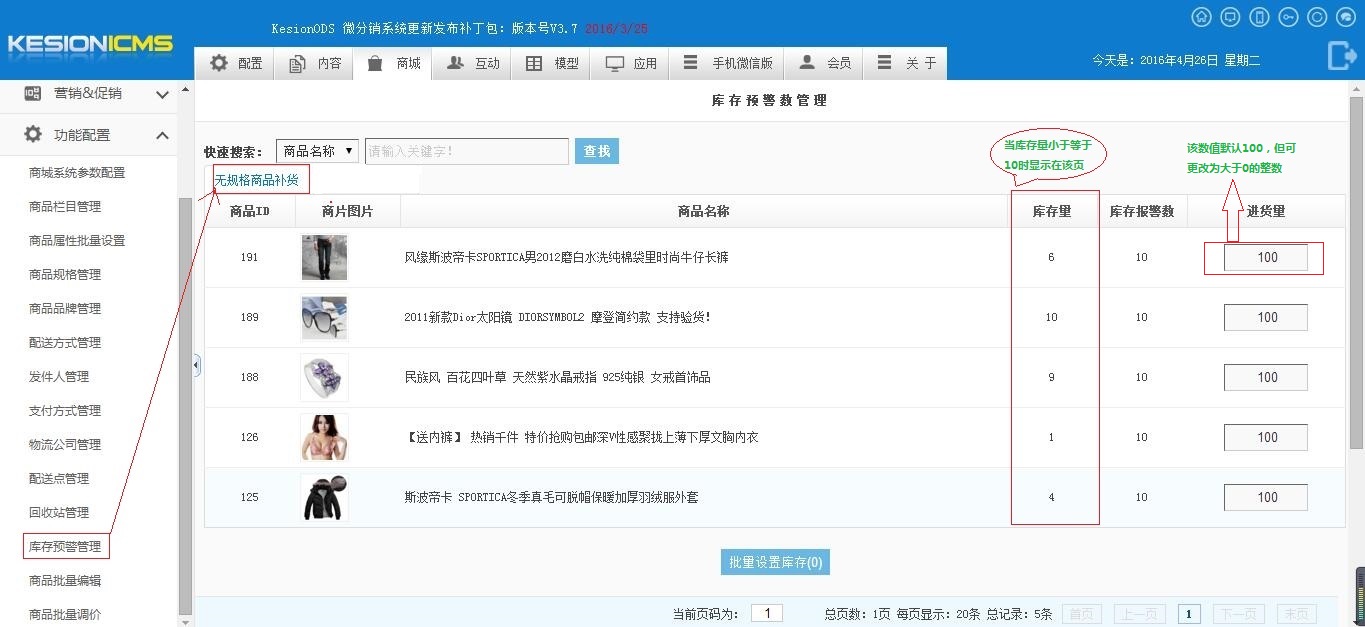Click page 1 pagination button
This screenshot has width=1365, height=627.
point(1189,614)
